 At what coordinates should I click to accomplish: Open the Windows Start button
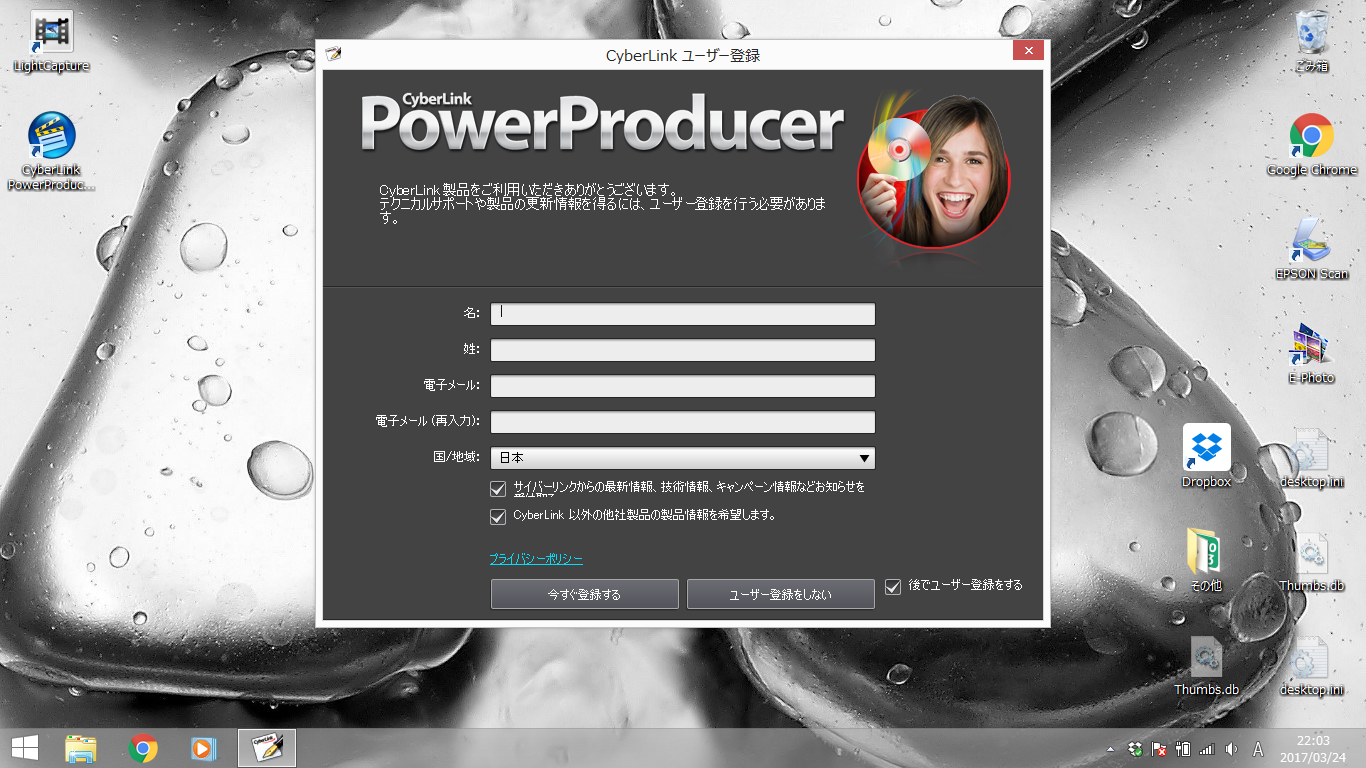coord(24,748)
